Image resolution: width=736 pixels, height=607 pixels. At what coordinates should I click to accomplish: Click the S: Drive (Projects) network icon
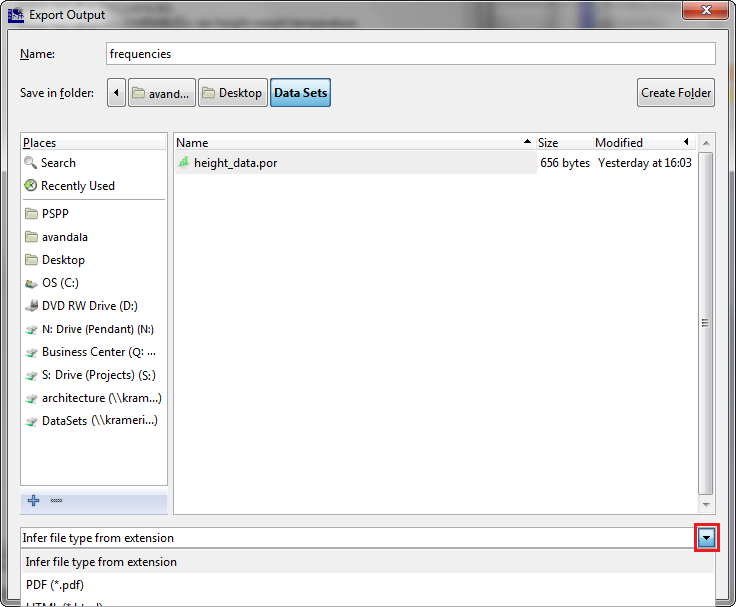click(x=31, y=376)
